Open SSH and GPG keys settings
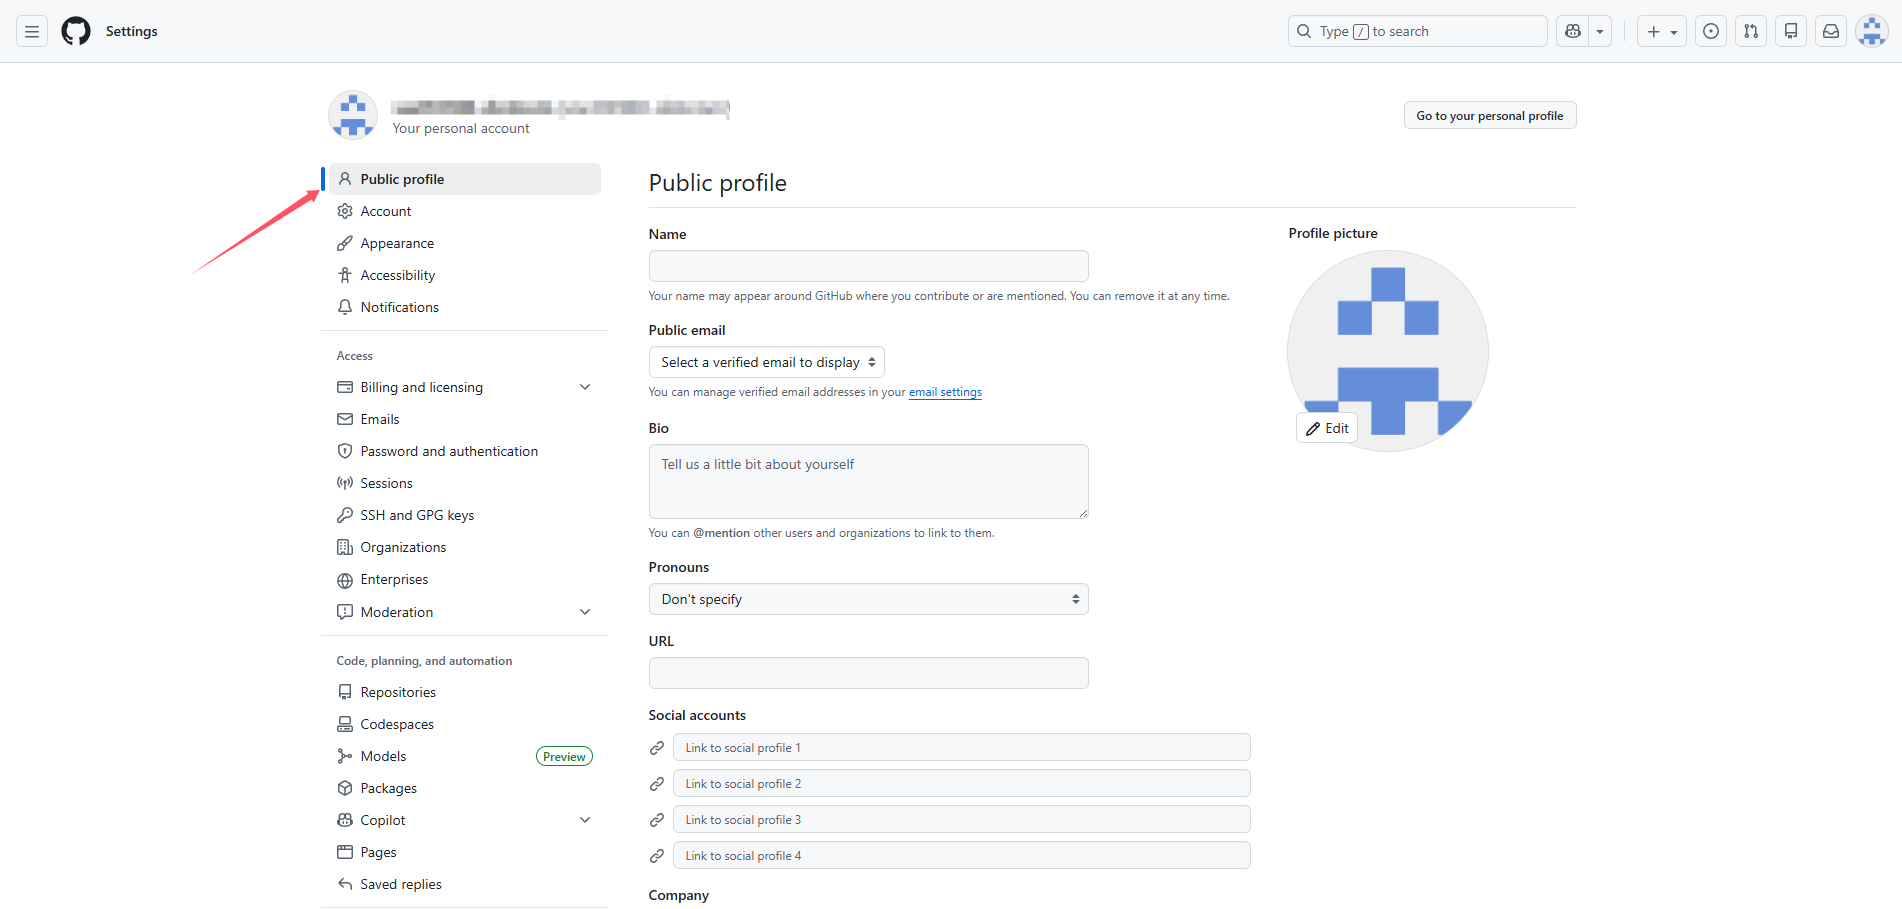 click(x=417, y=515)
